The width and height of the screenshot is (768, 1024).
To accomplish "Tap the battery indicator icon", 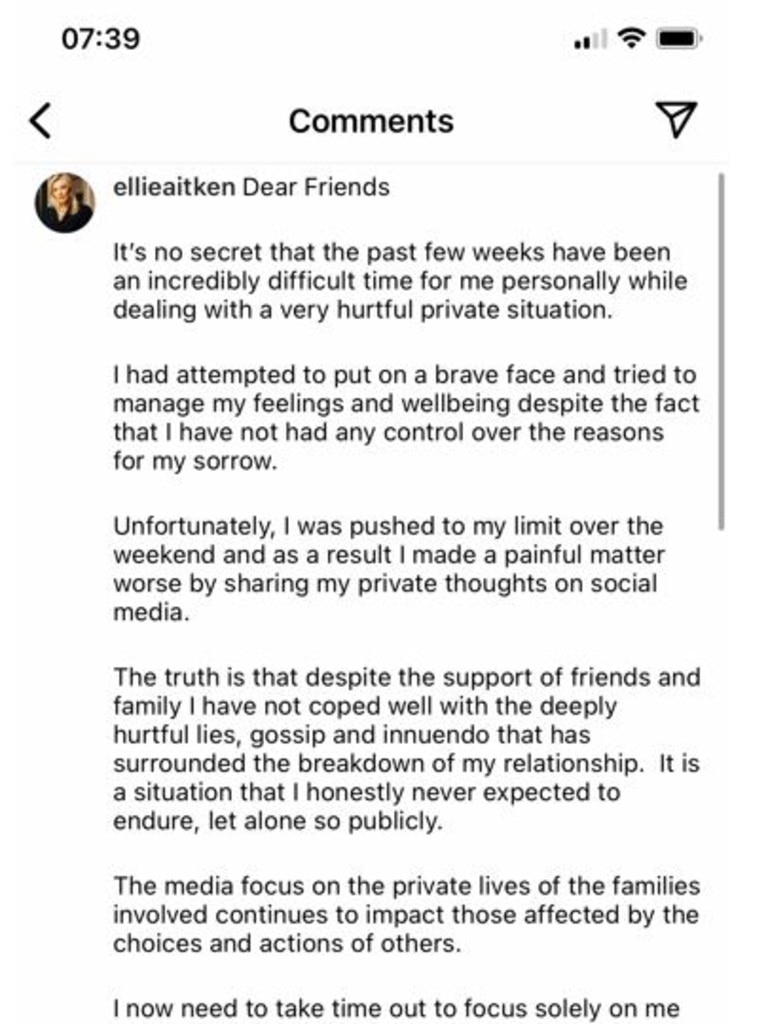I will pos(679,39).
